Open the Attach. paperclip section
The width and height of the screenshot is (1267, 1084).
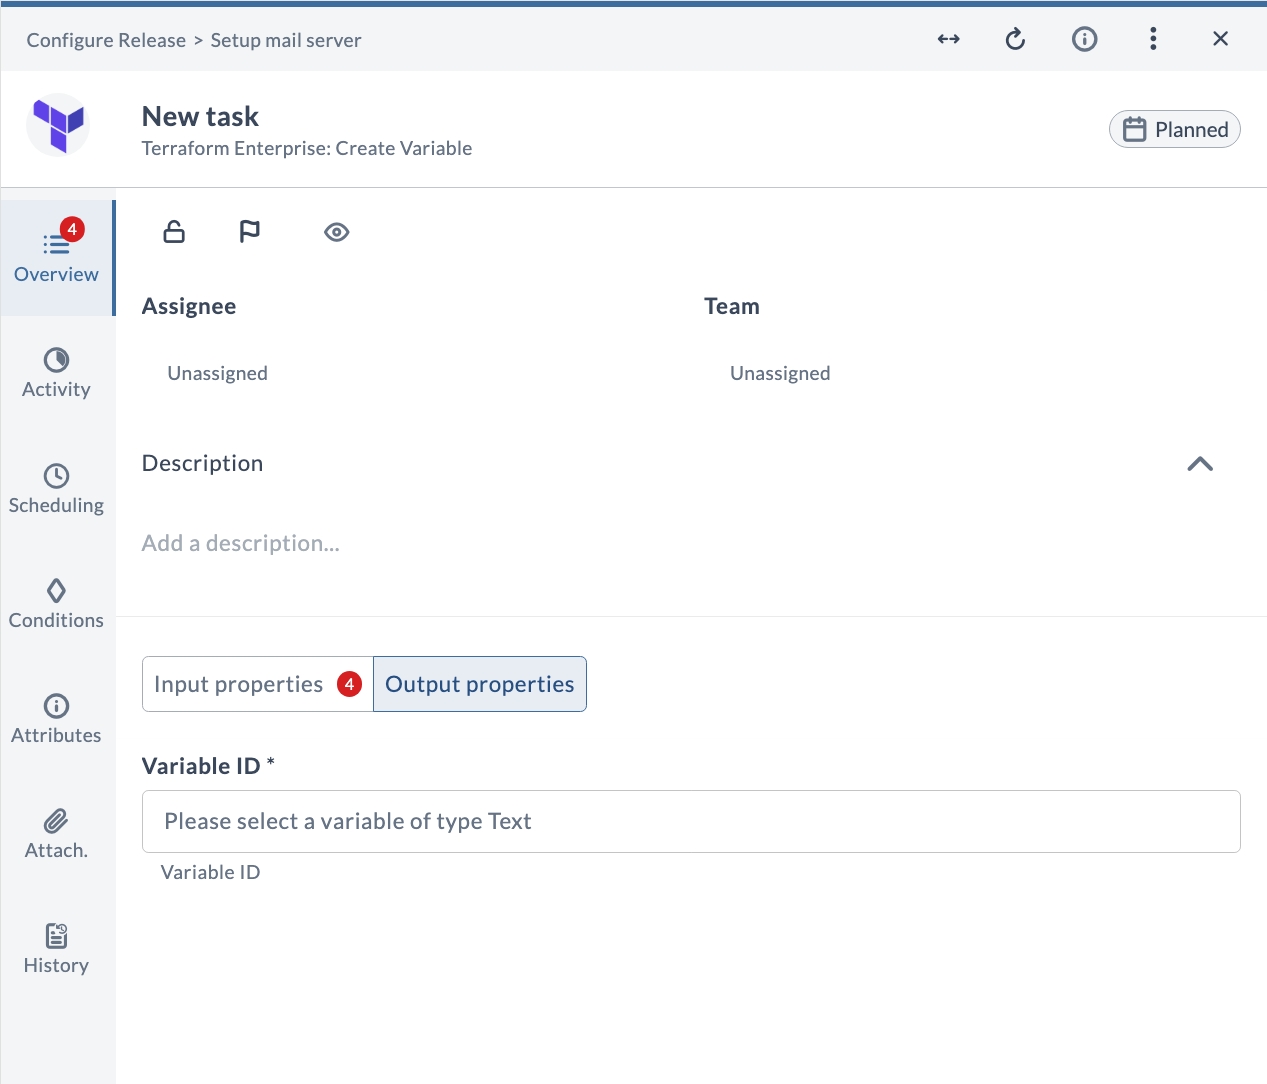click(x=57, y=834)
